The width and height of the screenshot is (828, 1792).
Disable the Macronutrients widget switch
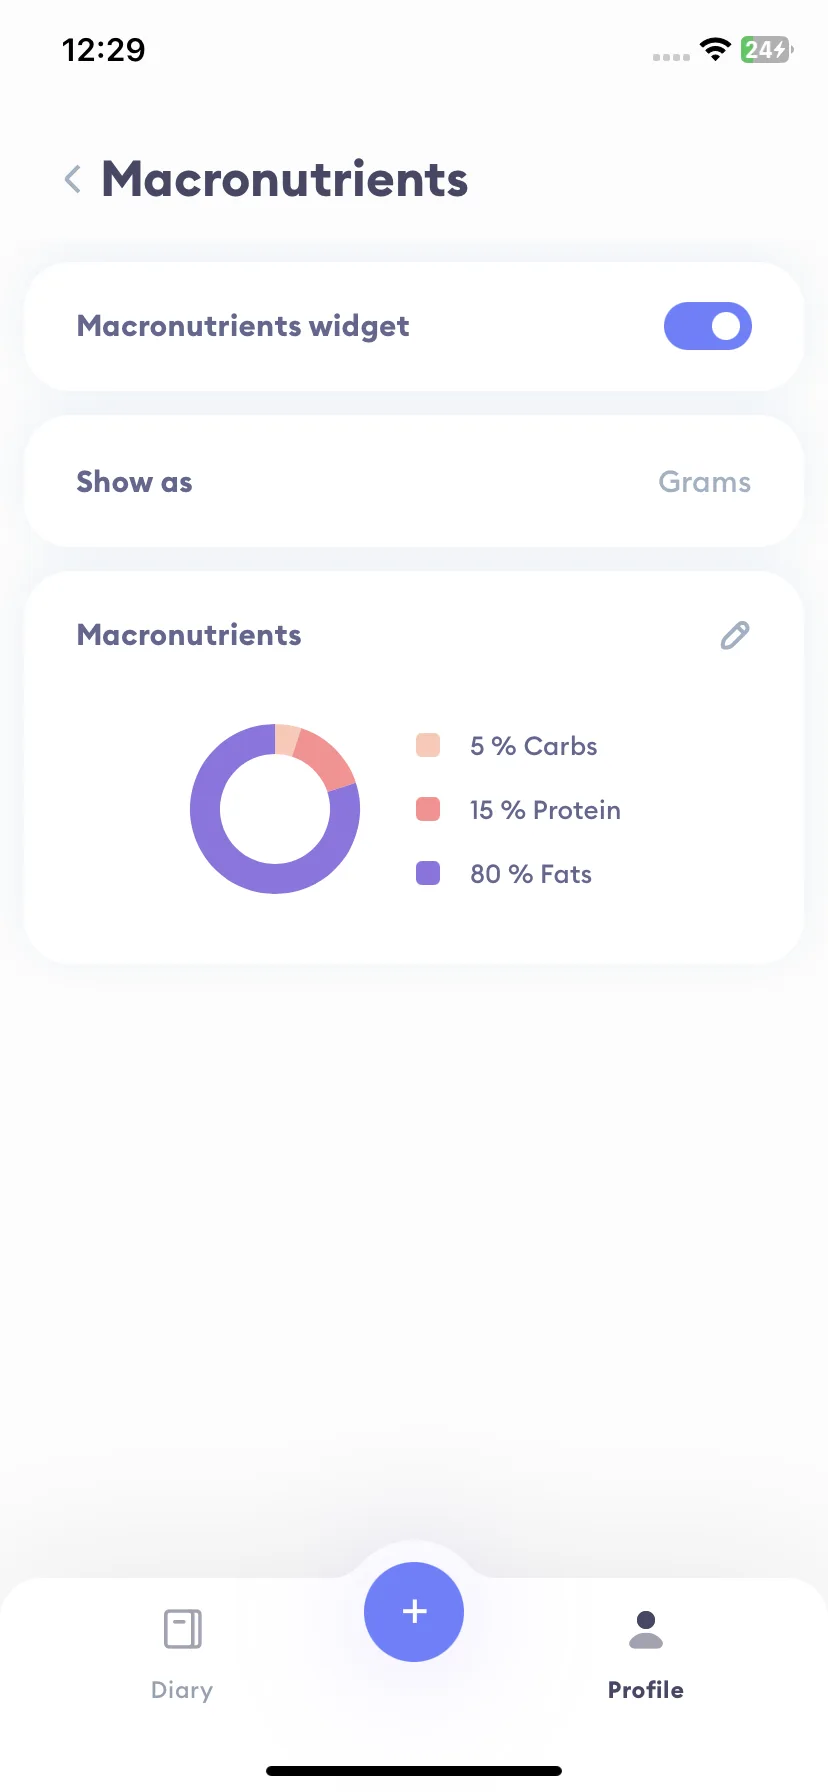708,326
